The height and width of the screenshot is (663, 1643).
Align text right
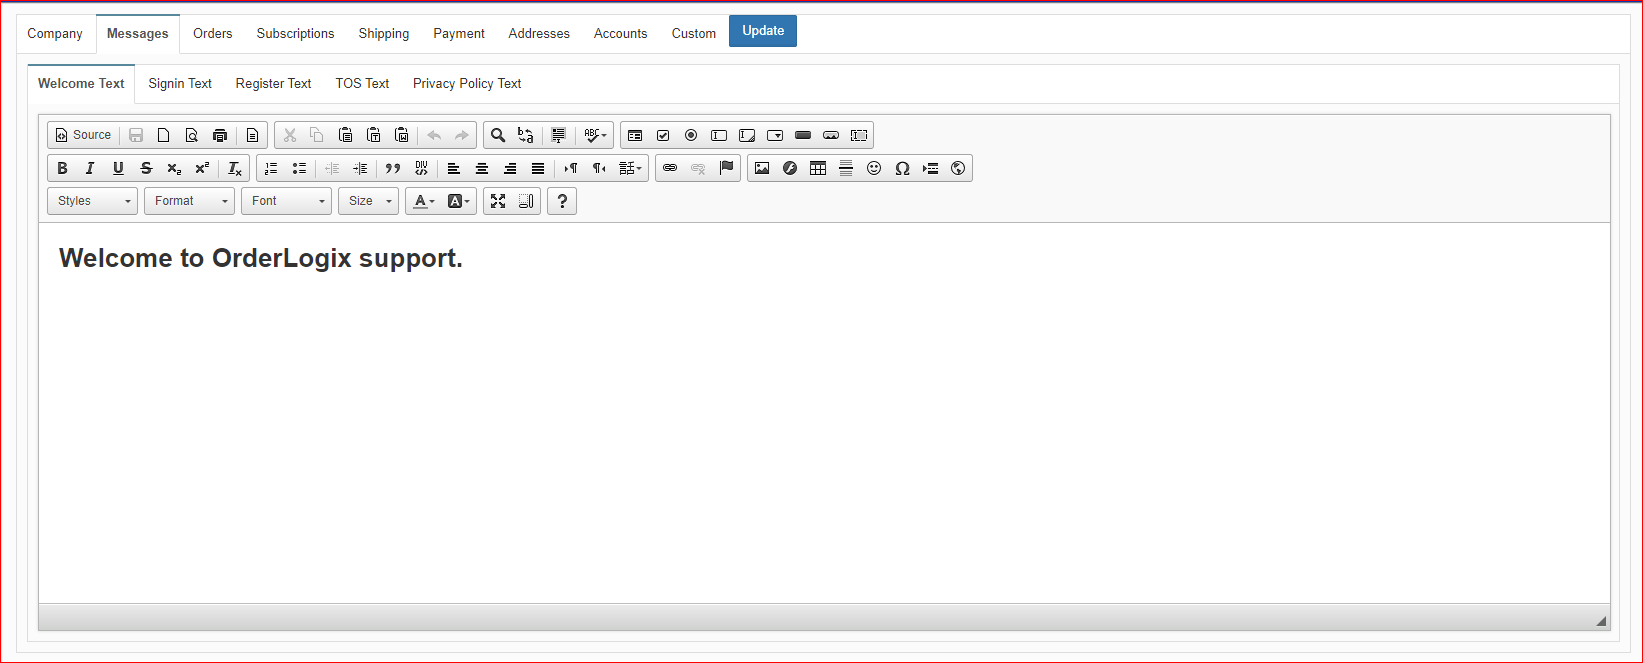coord(510,168)
